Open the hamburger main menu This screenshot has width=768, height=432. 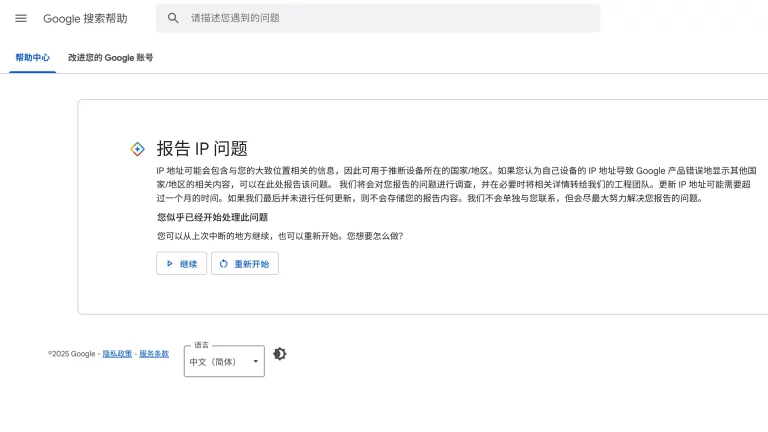tap(21, 18)
